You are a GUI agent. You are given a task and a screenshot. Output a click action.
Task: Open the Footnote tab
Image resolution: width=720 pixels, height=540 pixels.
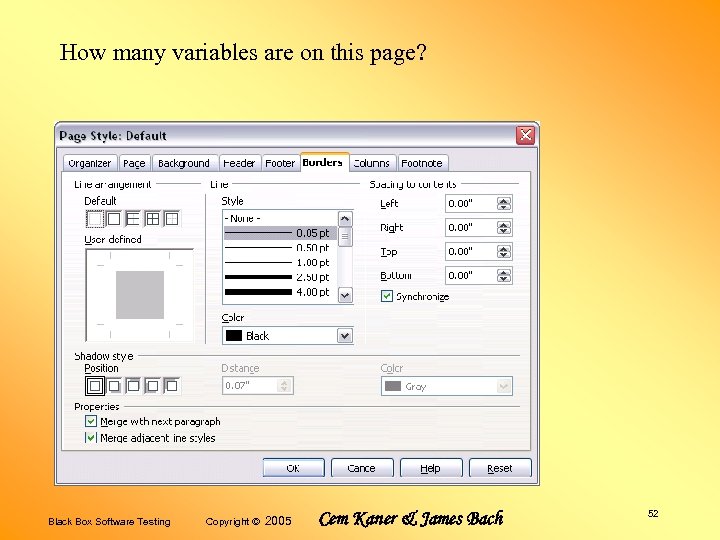(422, 163)
